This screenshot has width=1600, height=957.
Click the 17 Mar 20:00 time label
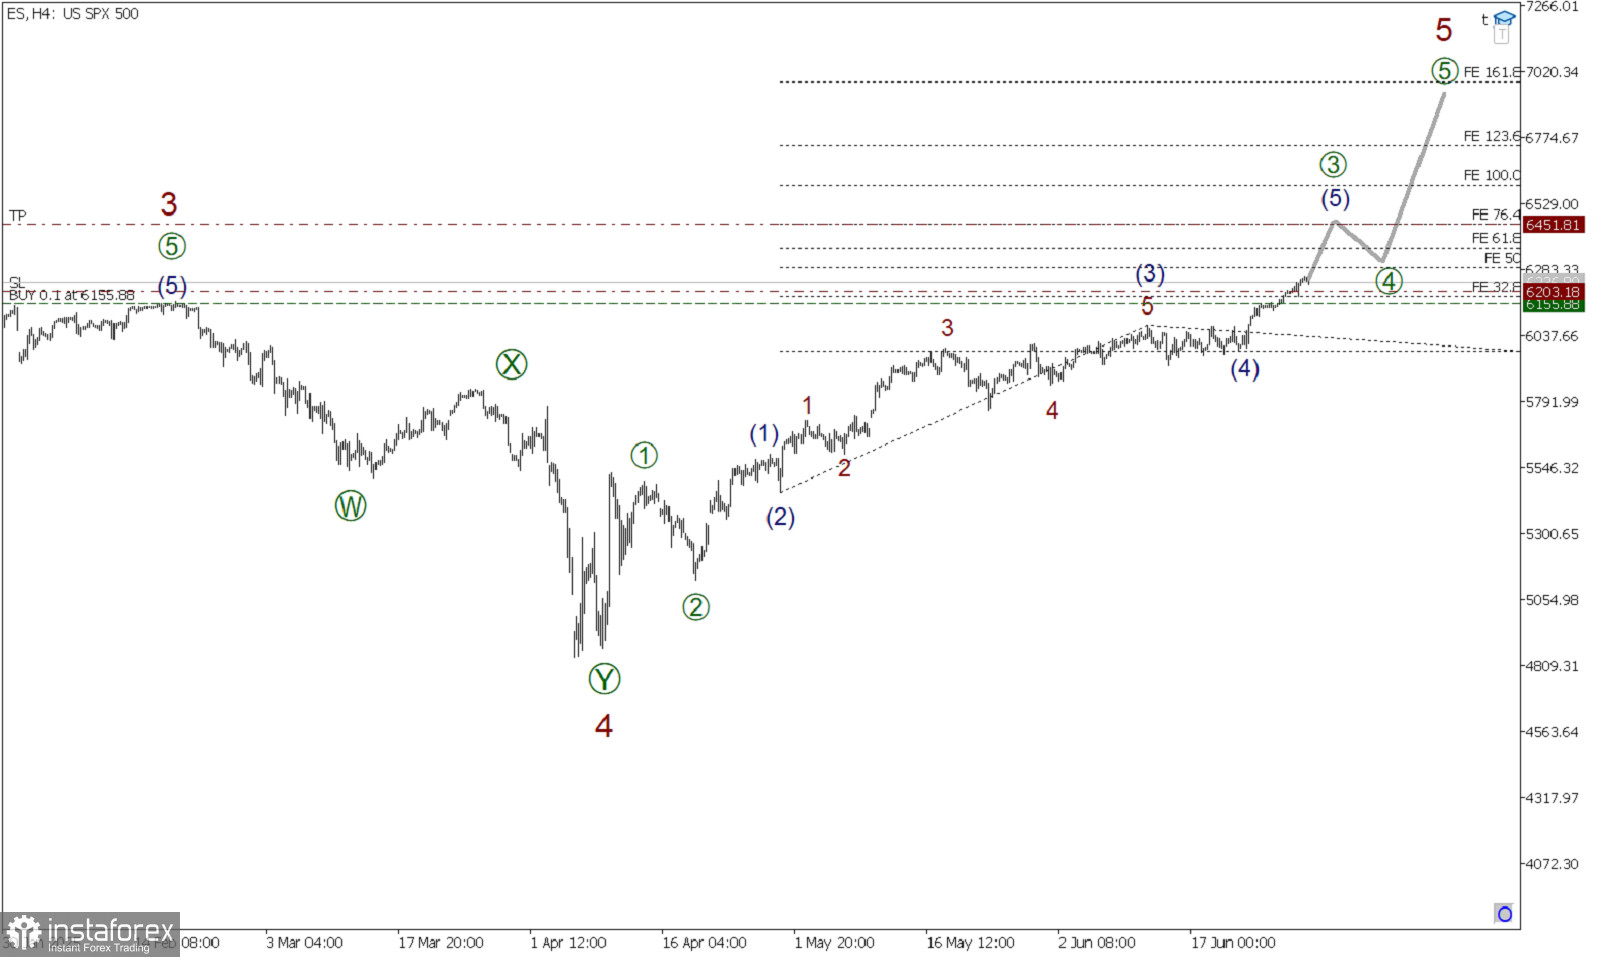click(441, 943)
